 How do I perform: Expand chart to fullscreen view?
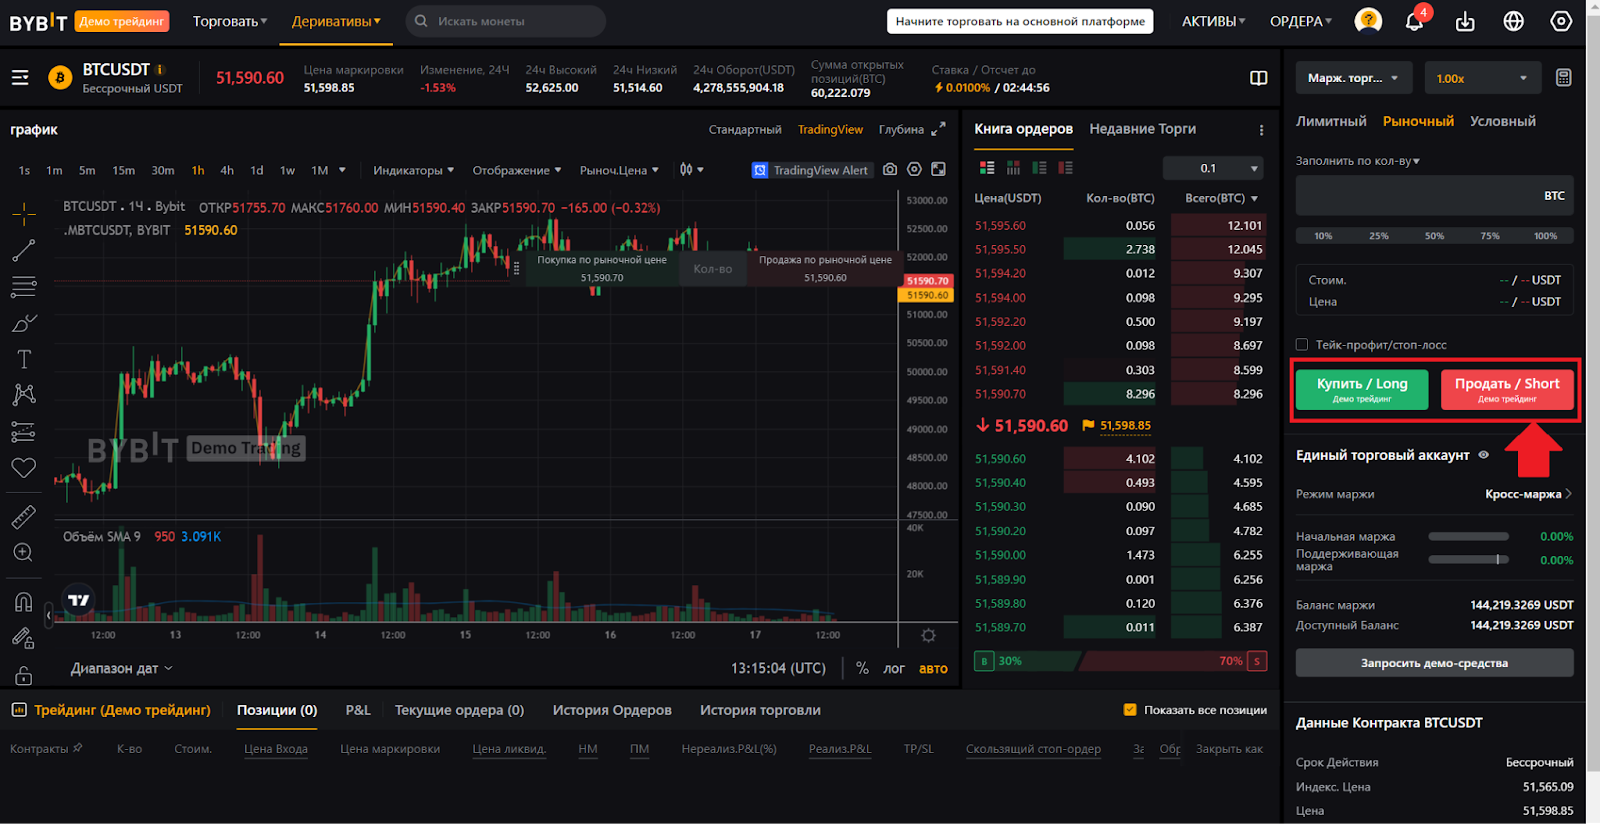click(938, 129)
